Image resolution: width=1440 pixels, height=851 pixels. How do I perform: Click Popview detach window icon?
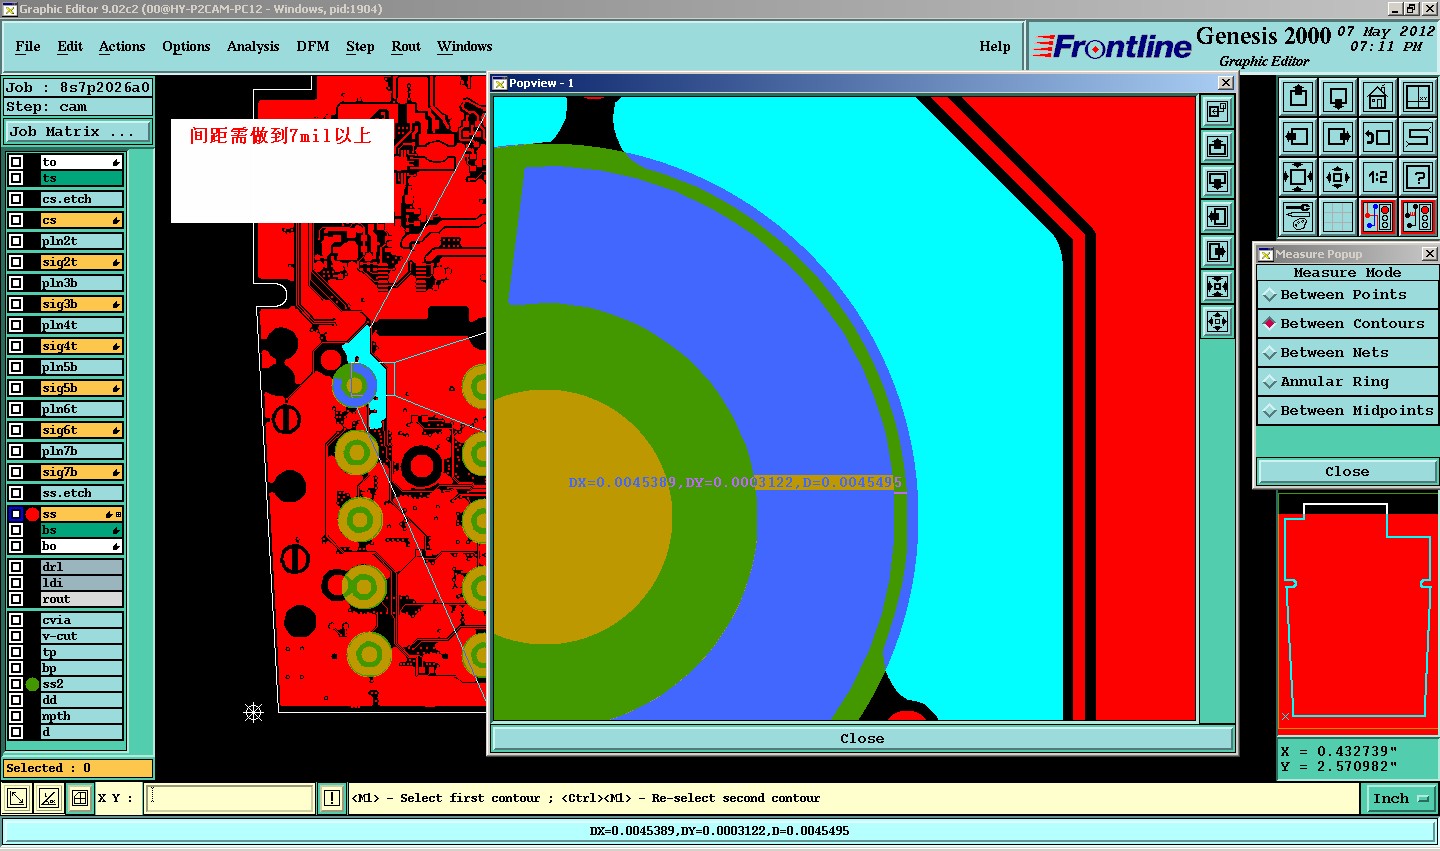coord(1217,112)
